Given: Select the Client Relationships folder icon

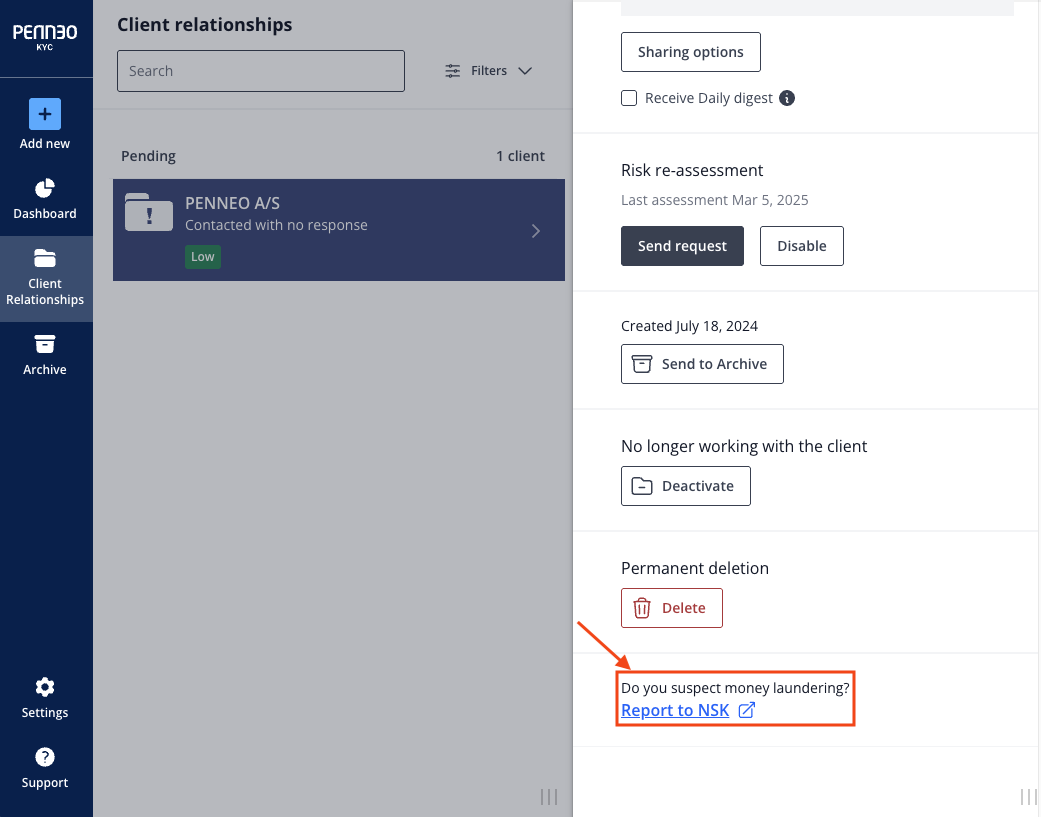Looking at the screenshot, I should pos(44,258).
